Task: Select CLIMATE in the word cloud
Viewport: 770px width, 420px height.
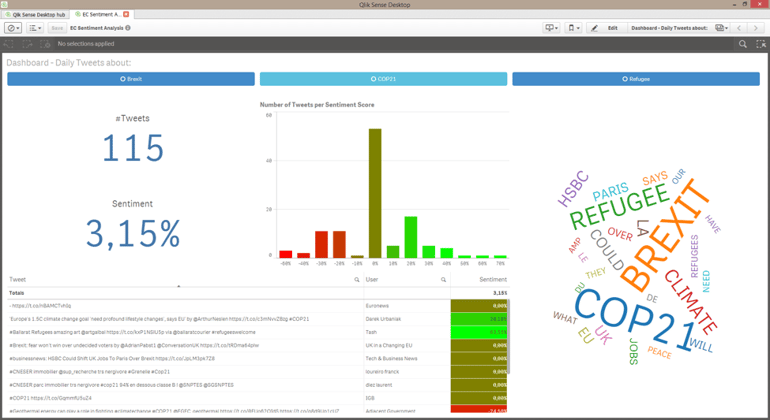Action: 690,301
